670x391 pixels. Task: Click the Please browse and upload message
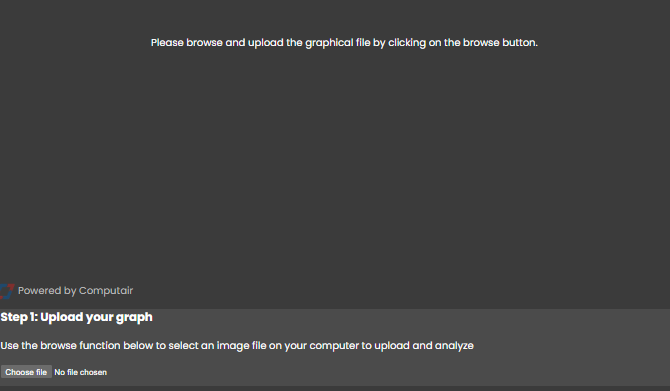[x=344, y=43]
